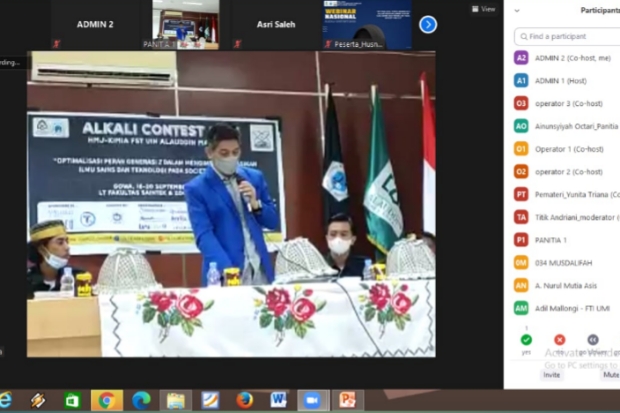Open PowerPoint from taskbar
Screen dimensions: 620x413
coord(347,400)
